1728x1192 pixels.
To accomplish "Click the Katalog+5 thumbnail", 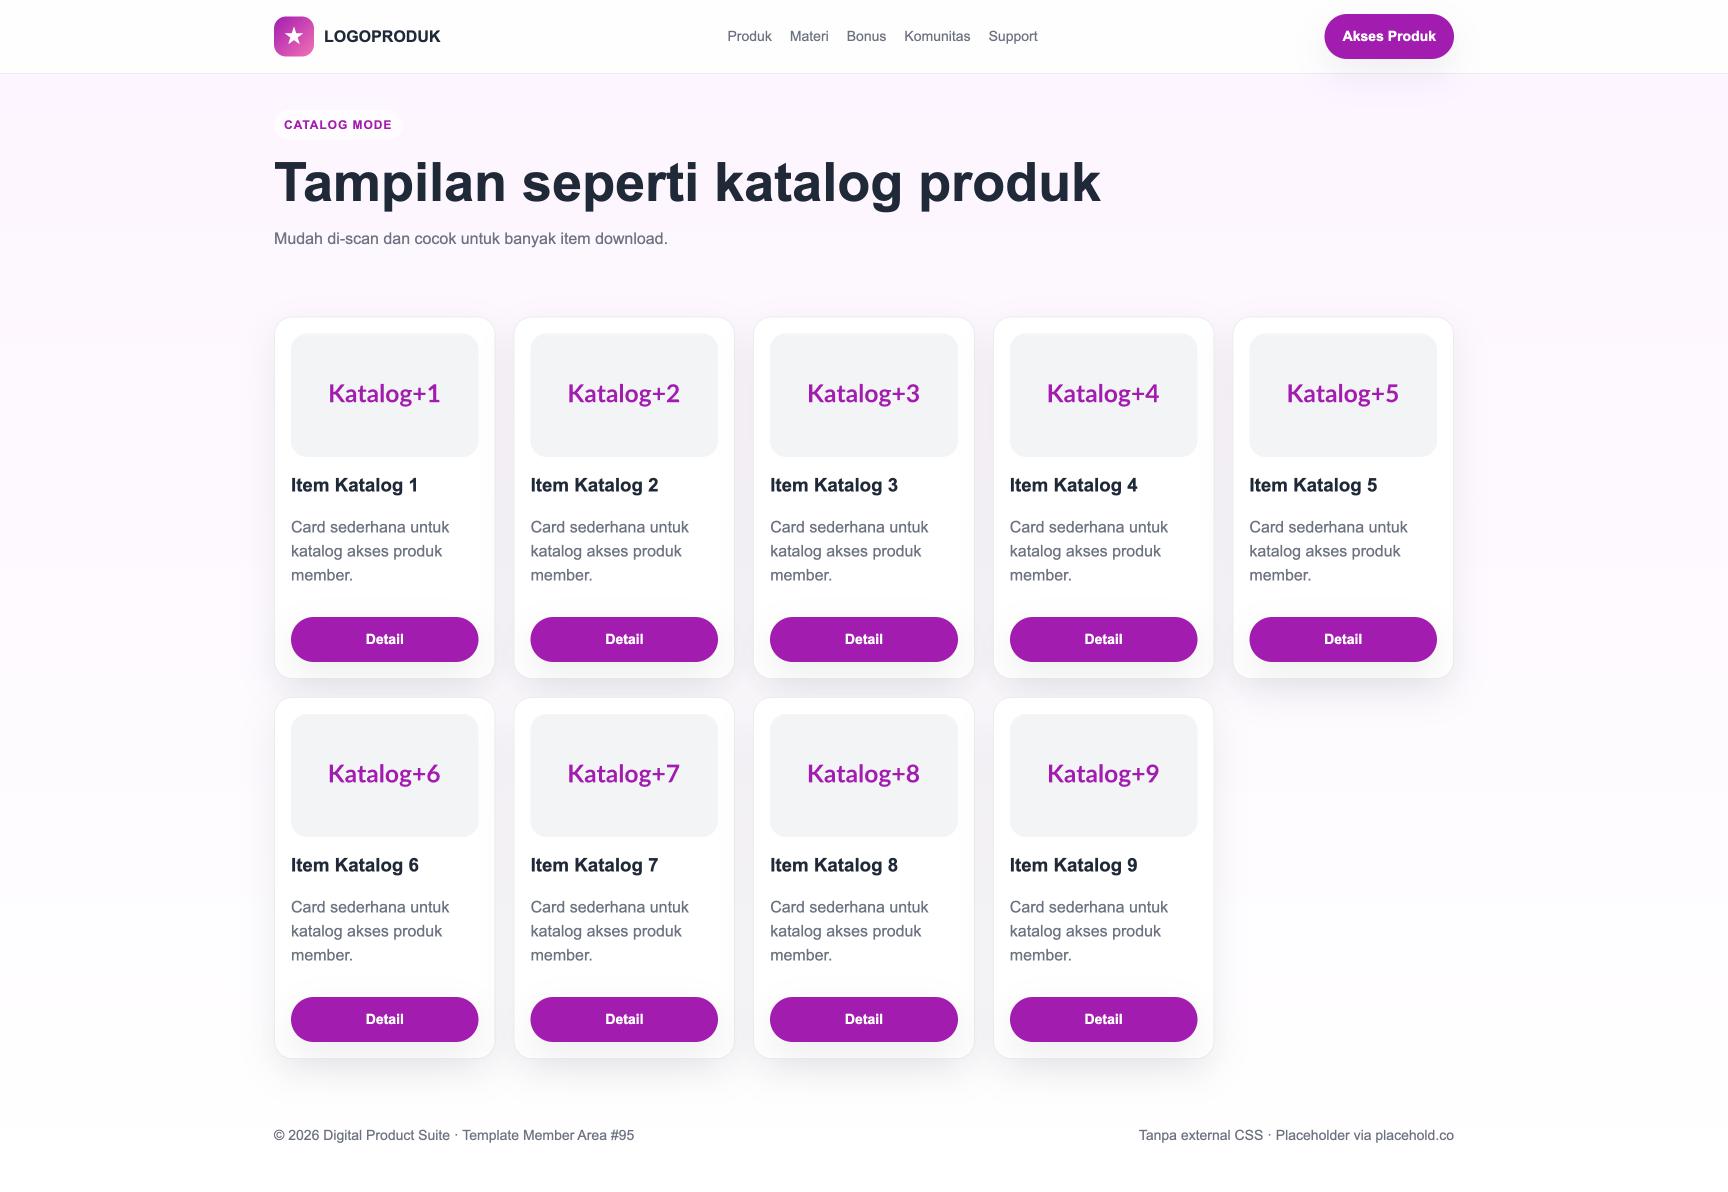I will point(1342,395).
